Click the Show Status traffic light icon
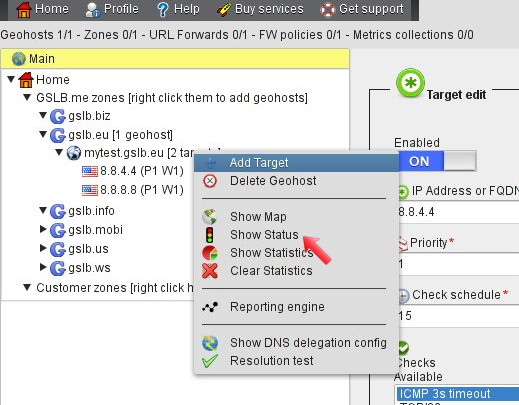 coord(210,235)
